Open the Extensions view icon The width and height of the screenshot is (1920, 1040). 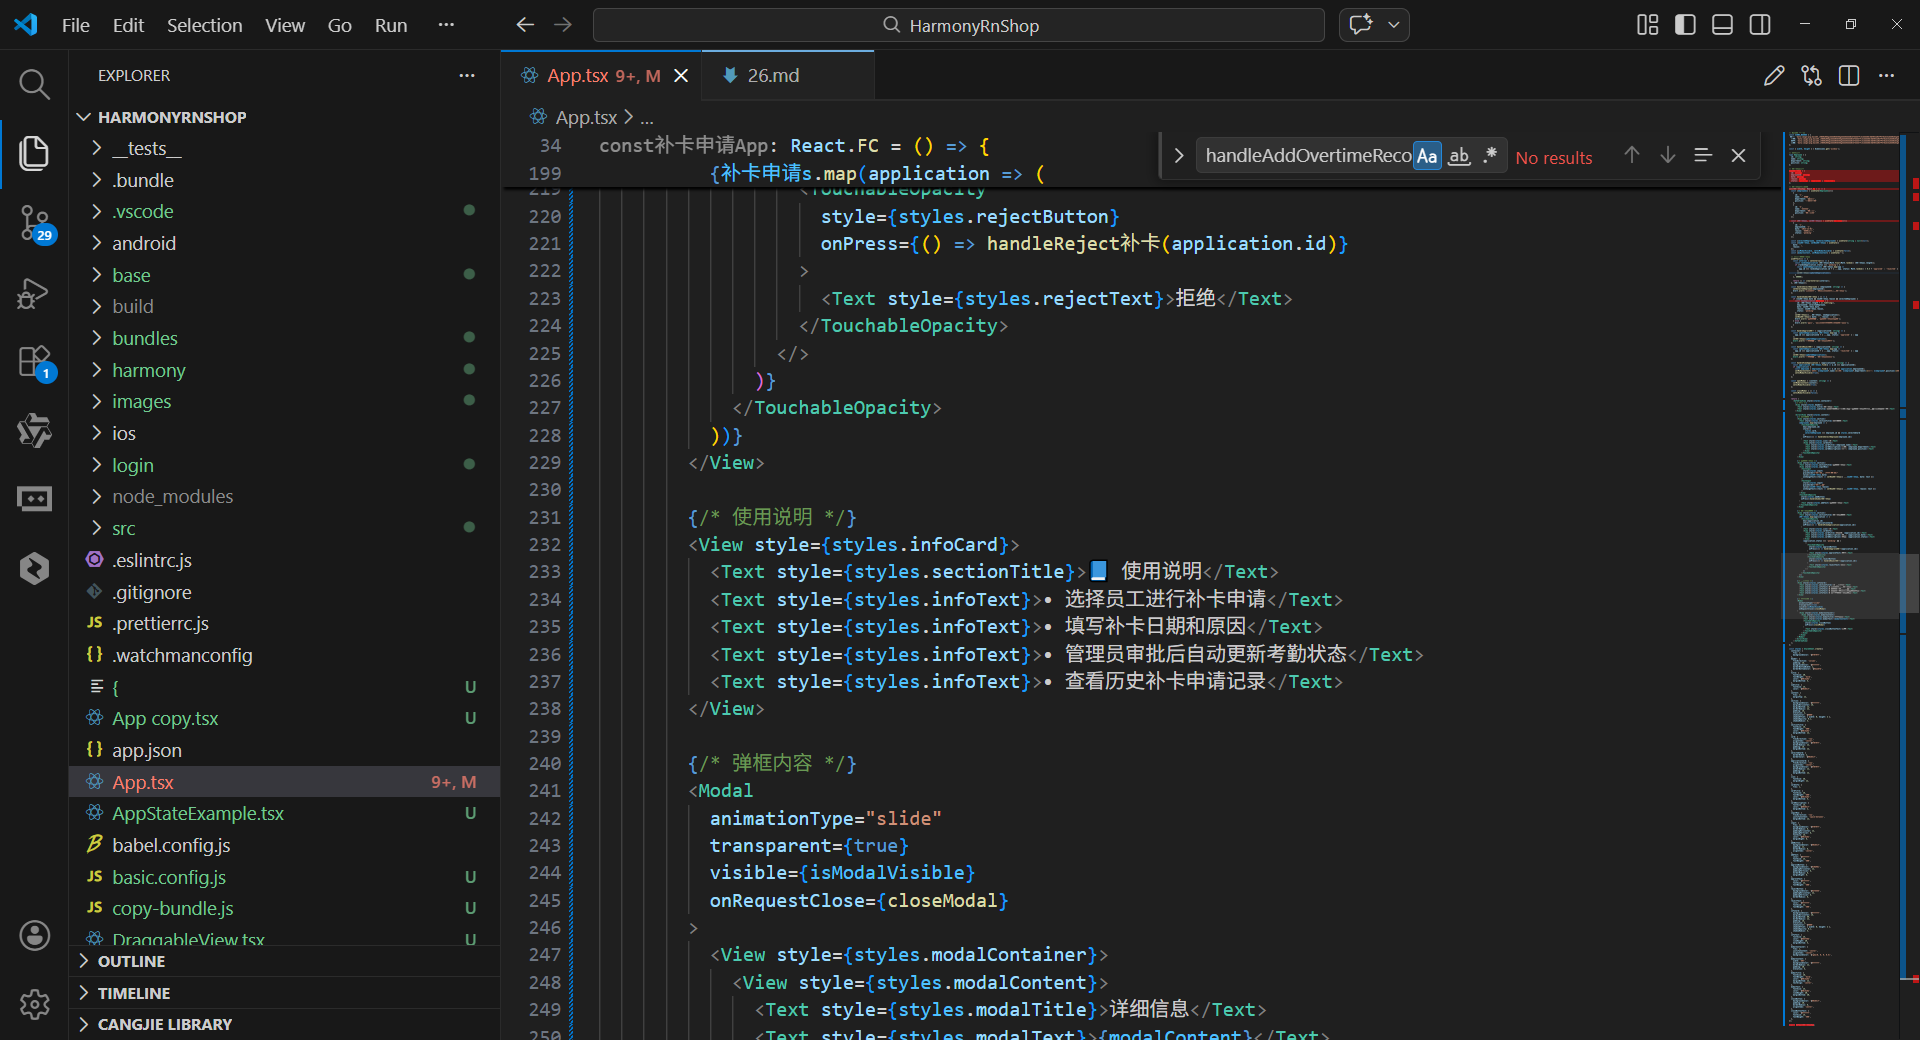point(34,362)
